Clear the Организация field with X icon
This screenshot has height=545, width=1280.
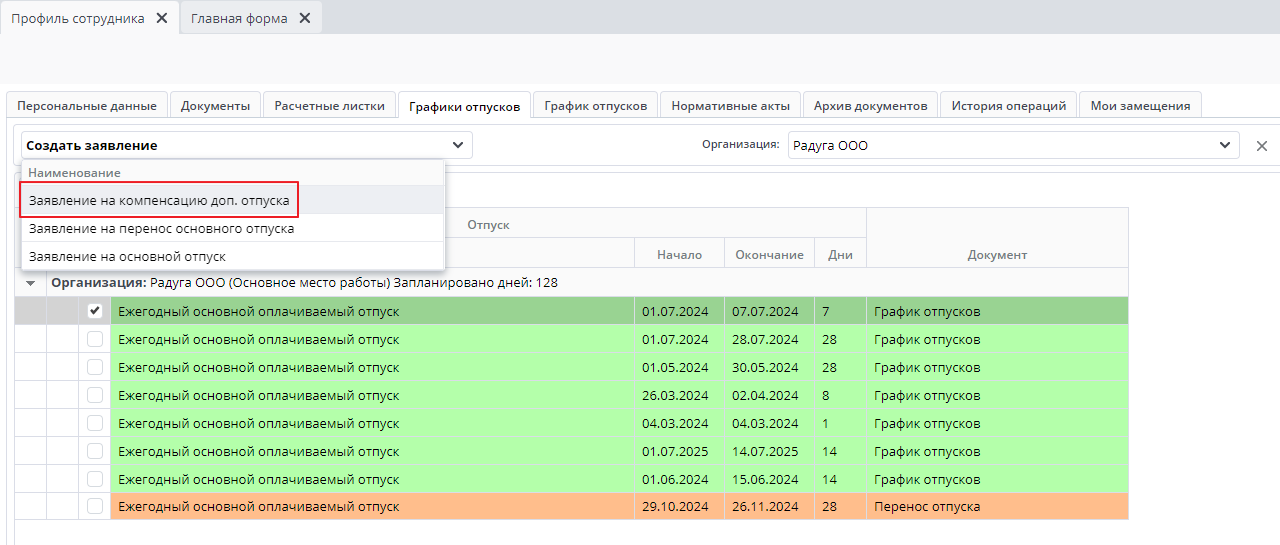coord(1261,146)
